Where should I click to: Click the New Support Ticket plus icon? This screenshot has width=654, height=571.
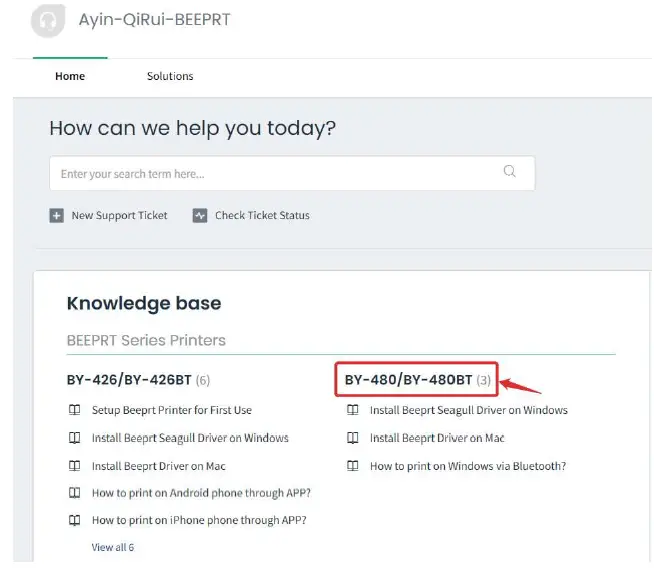(56, 215)
